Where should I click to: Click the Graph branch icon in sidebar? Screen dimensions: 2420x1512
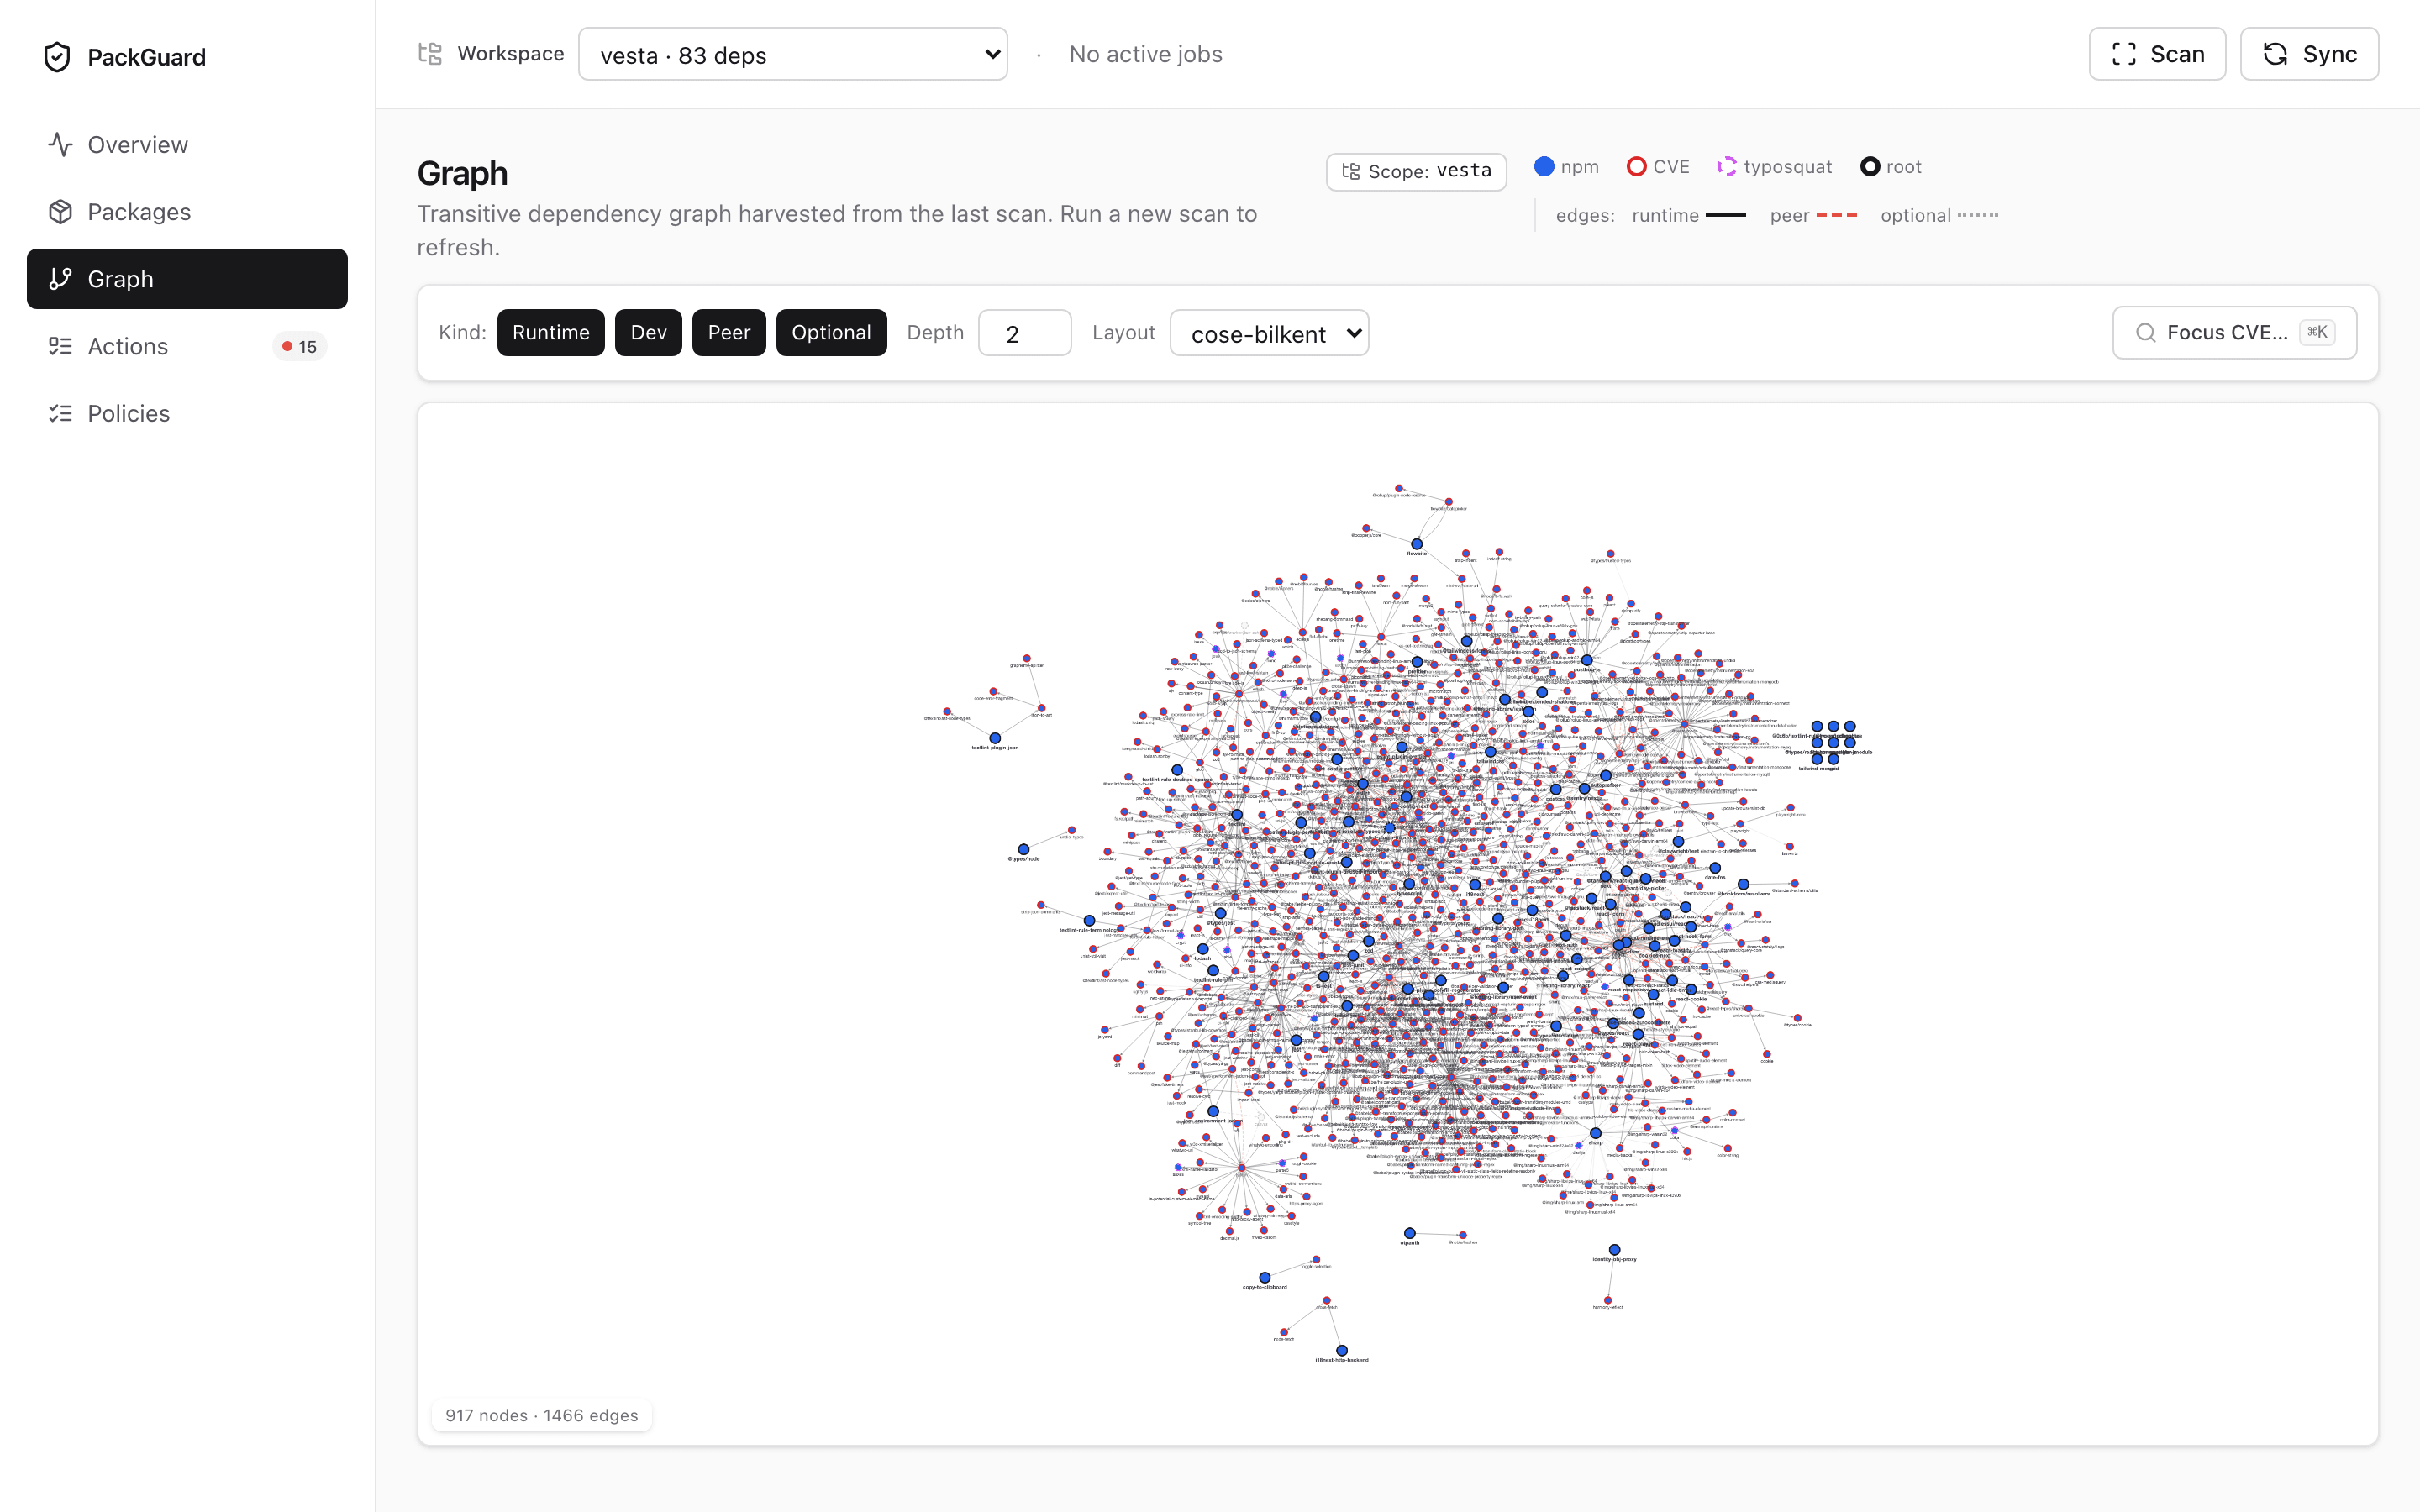[x=60, y=279]
